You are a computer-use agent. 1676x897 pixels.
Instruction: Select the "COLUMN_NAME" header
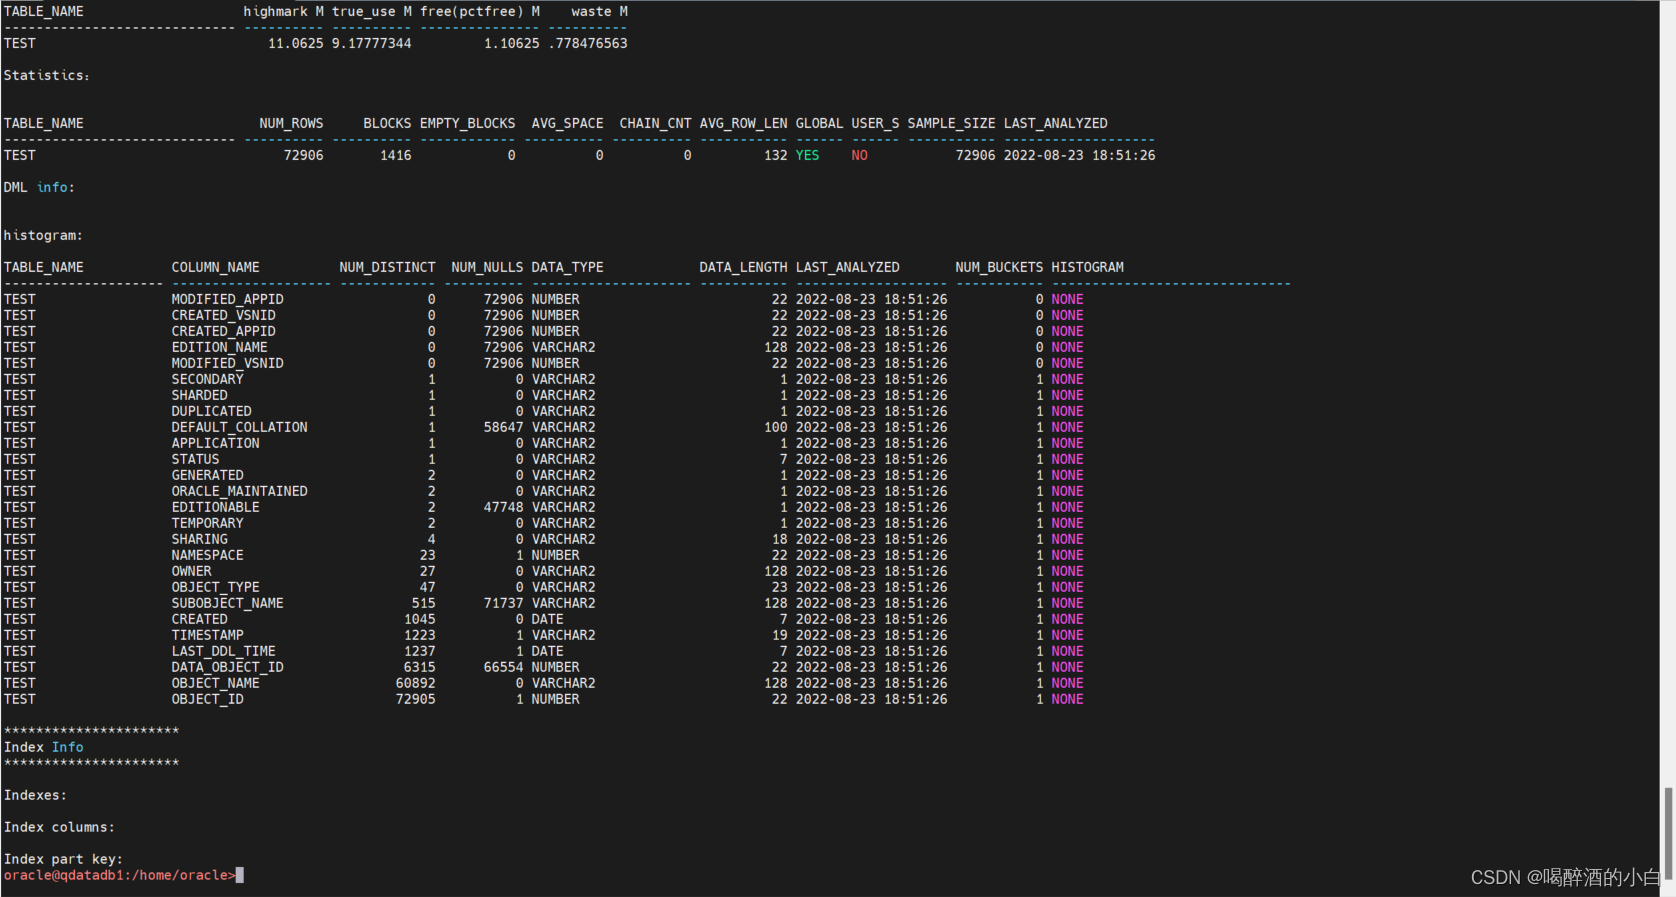215,268
